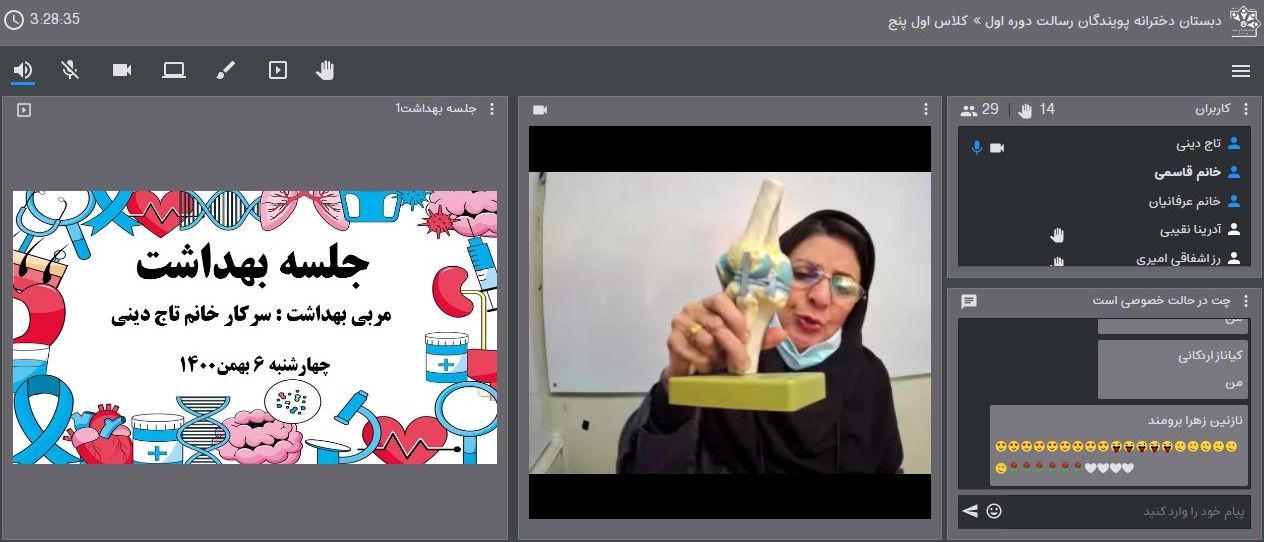Raise hand using the hand icon

click(x=325, y=70)
